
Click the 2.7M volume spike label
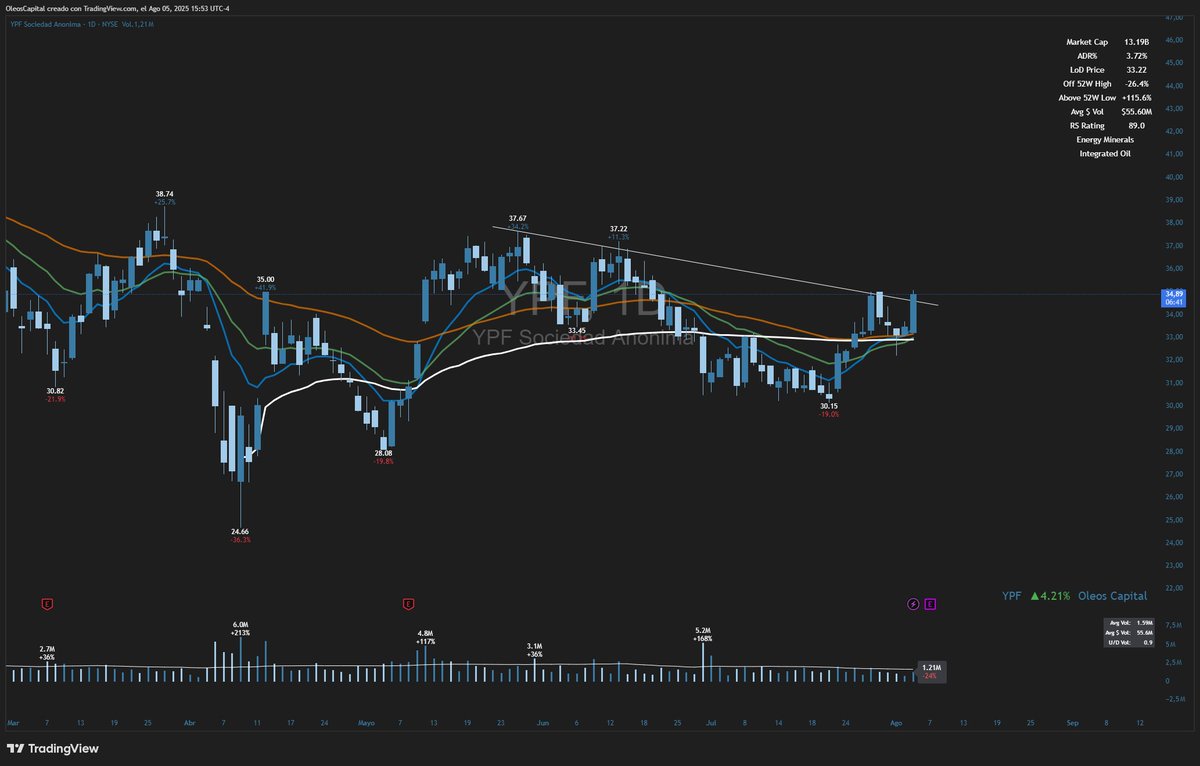click(x=47, y=649)
